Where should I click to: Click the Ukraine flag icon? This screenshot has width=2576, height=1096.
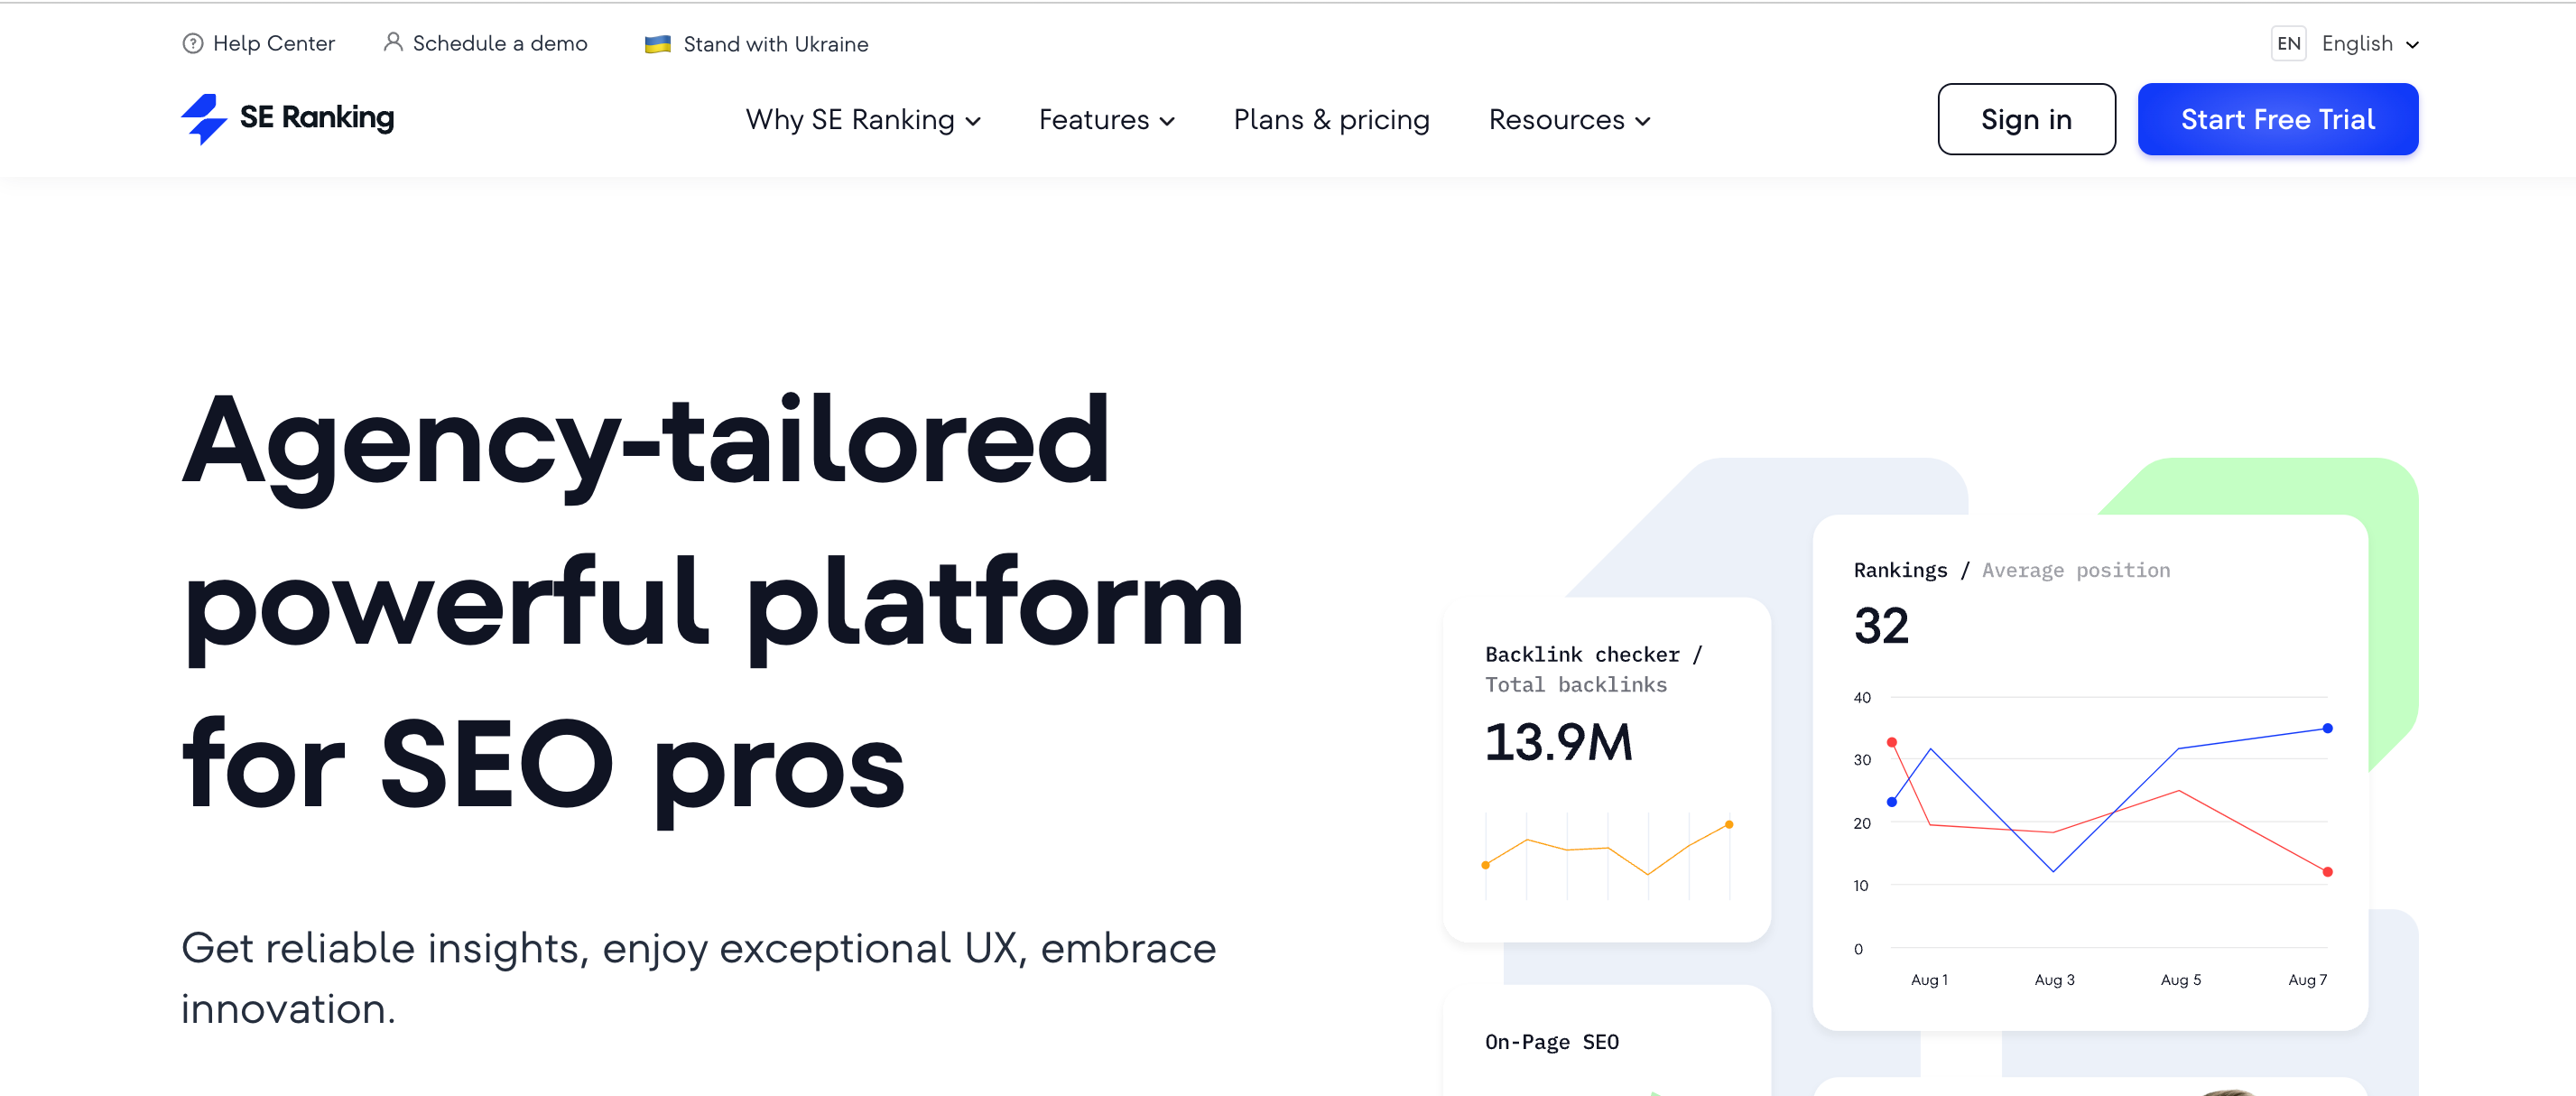coord(657,44)
